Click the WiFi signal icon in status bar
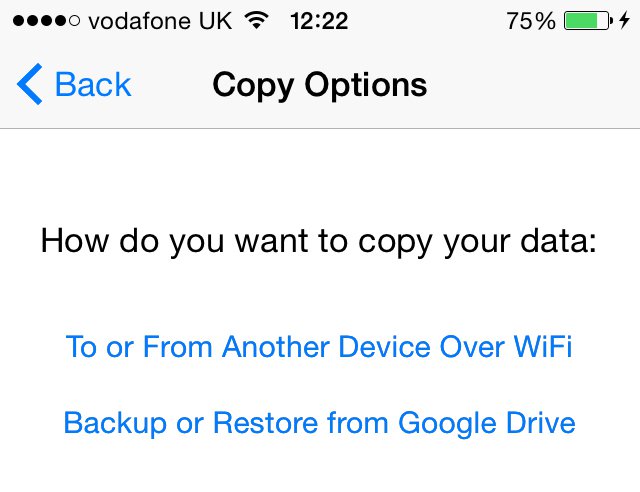640x492 pixels. (x=257, y=21)
